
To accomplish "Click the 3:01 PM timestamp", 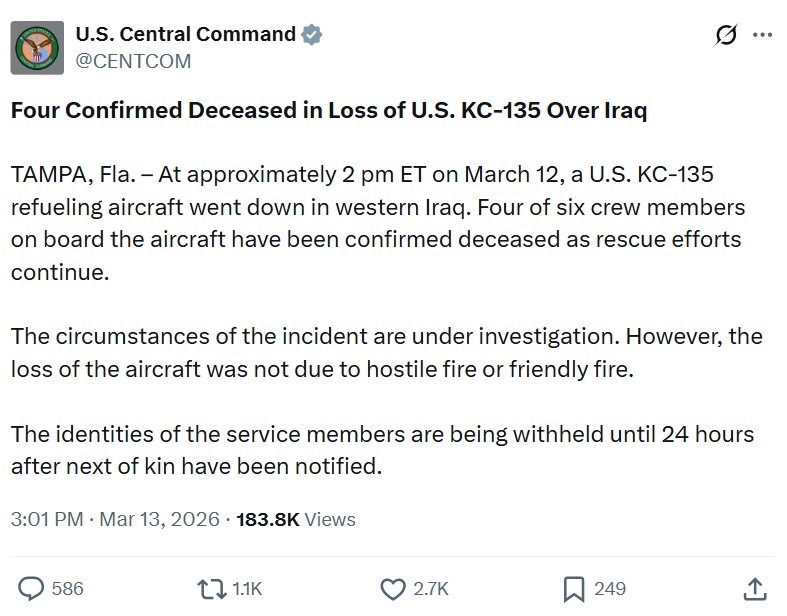I will (x=46, y=519).
